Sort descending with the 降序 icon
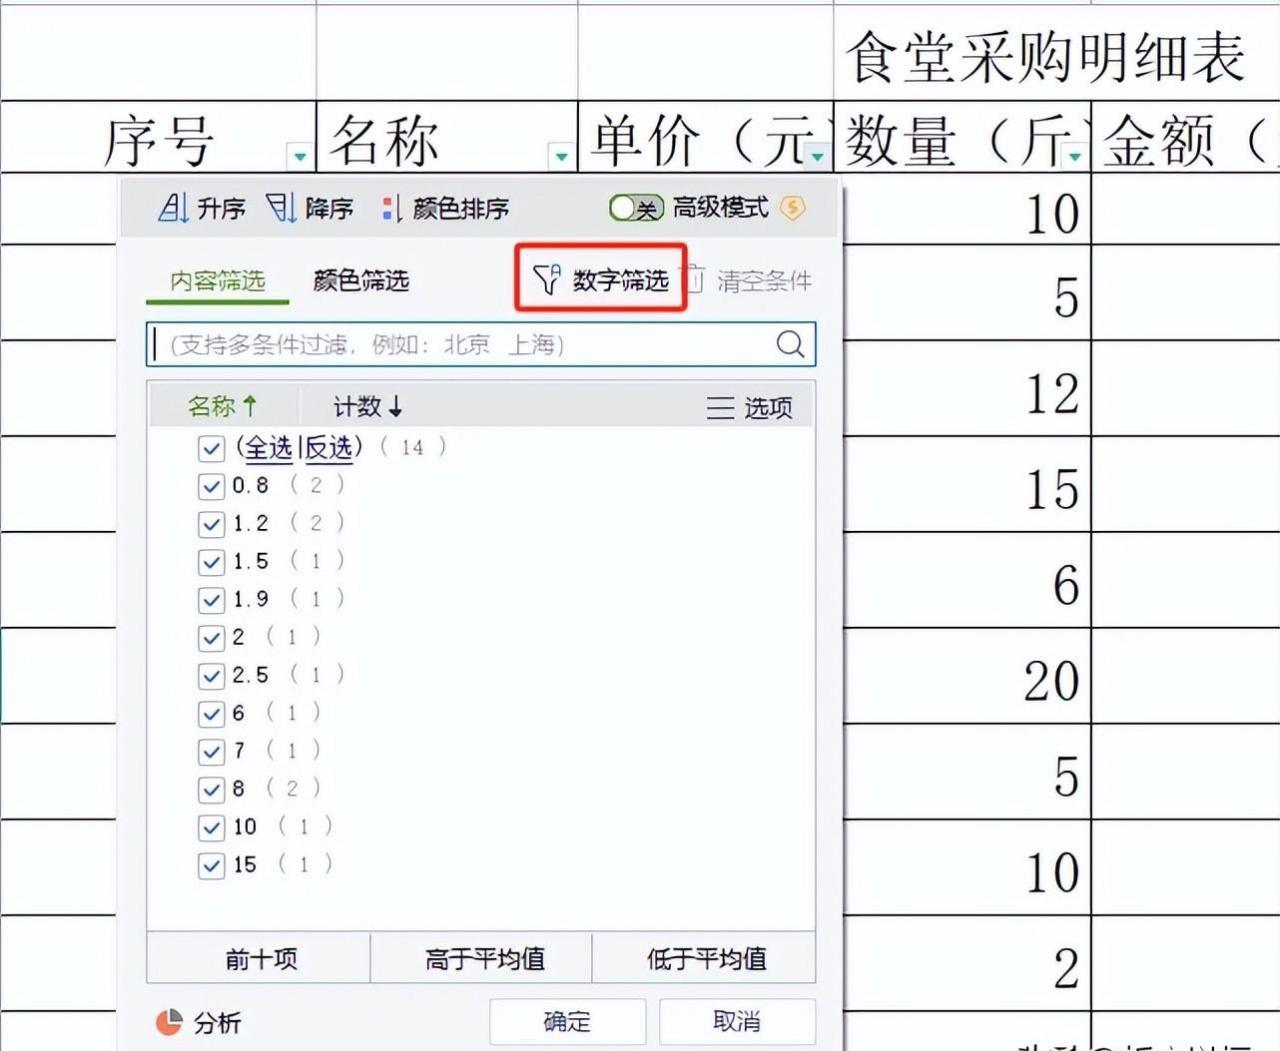The height and width of the screenshot is (1051, 1280). (x=281, y=208)
